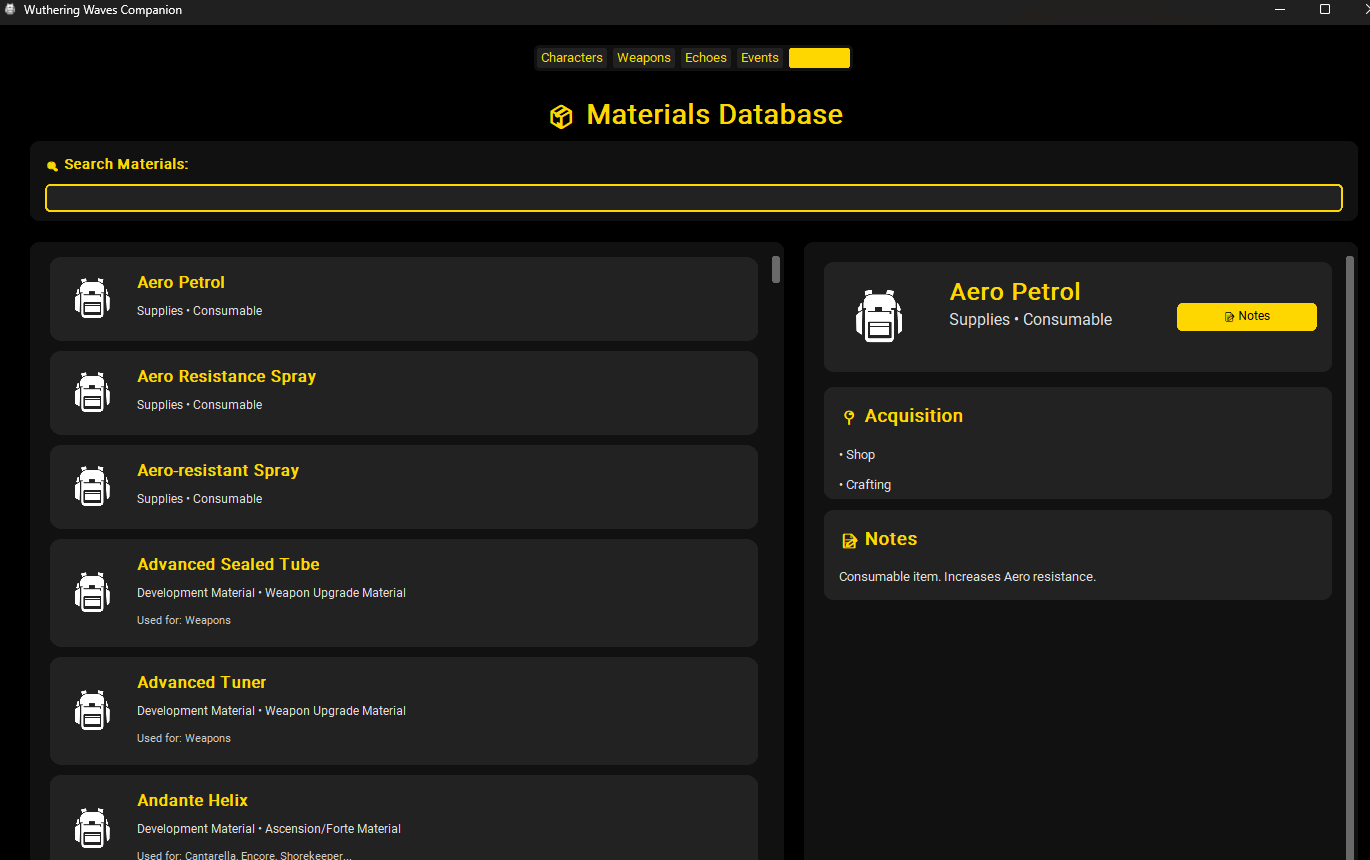Click 'Development Material • Ascension/Forte Material' subtitle
The image size is (1370, 860).
269,829
